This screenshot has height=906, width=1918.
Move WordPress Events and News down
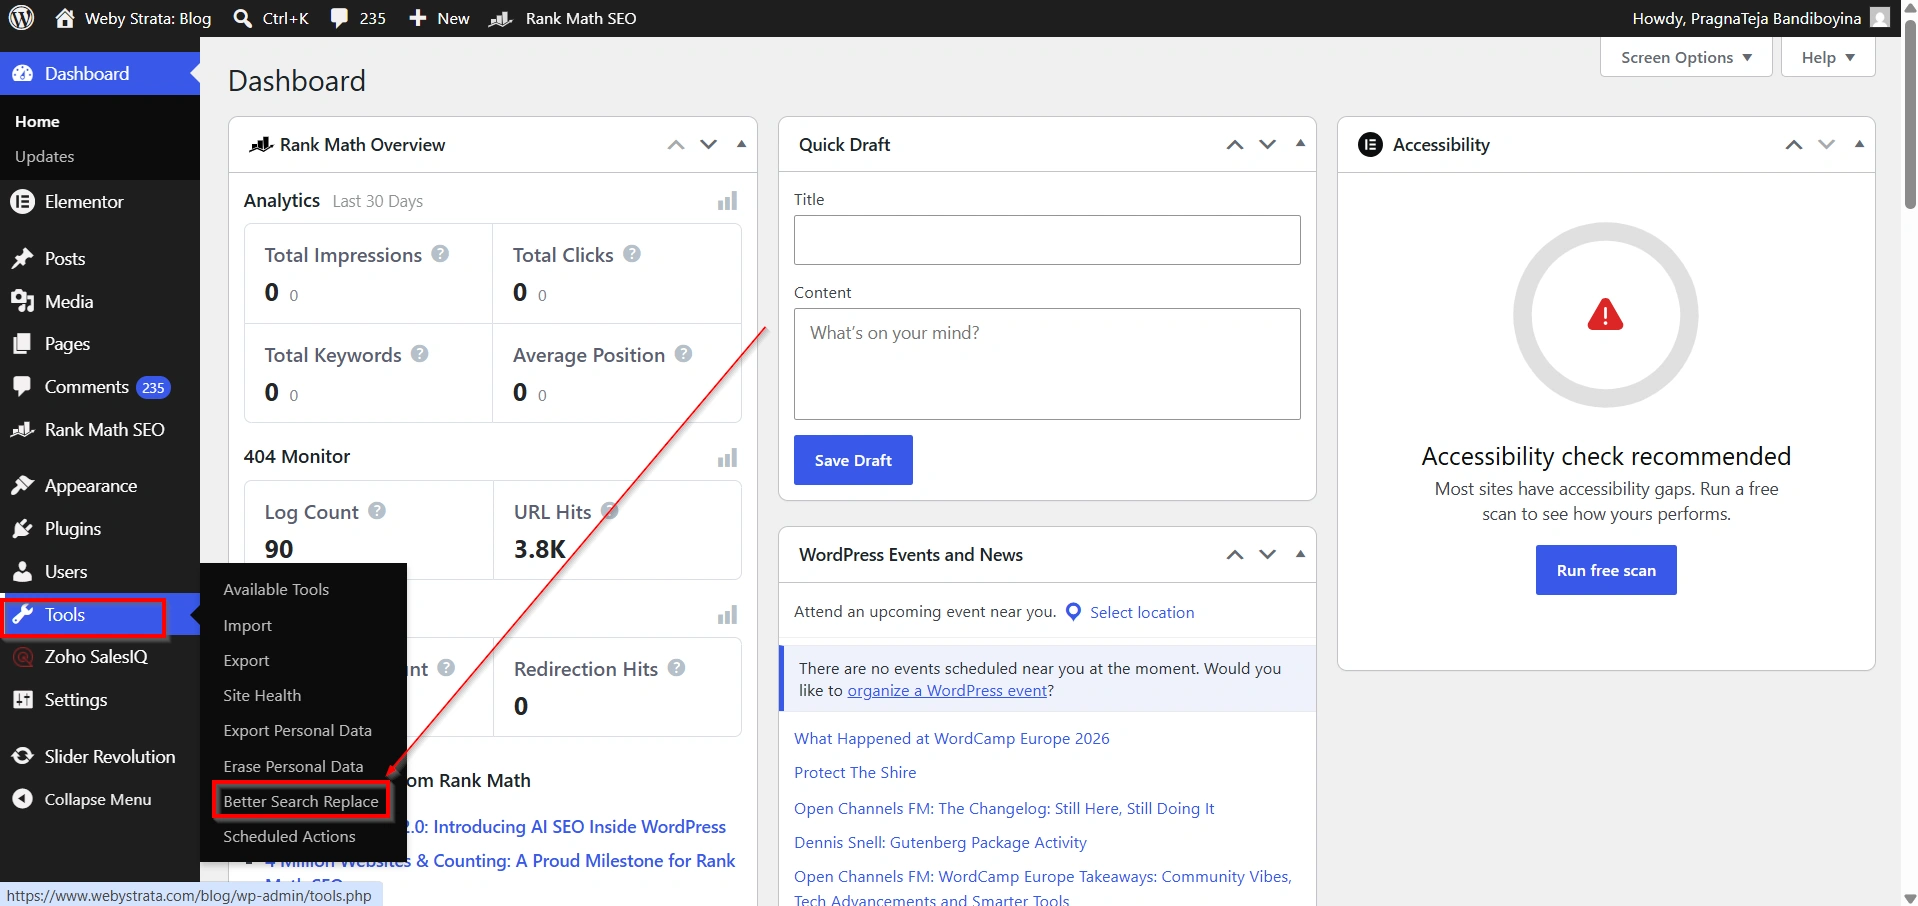(x=1268, y=554)
